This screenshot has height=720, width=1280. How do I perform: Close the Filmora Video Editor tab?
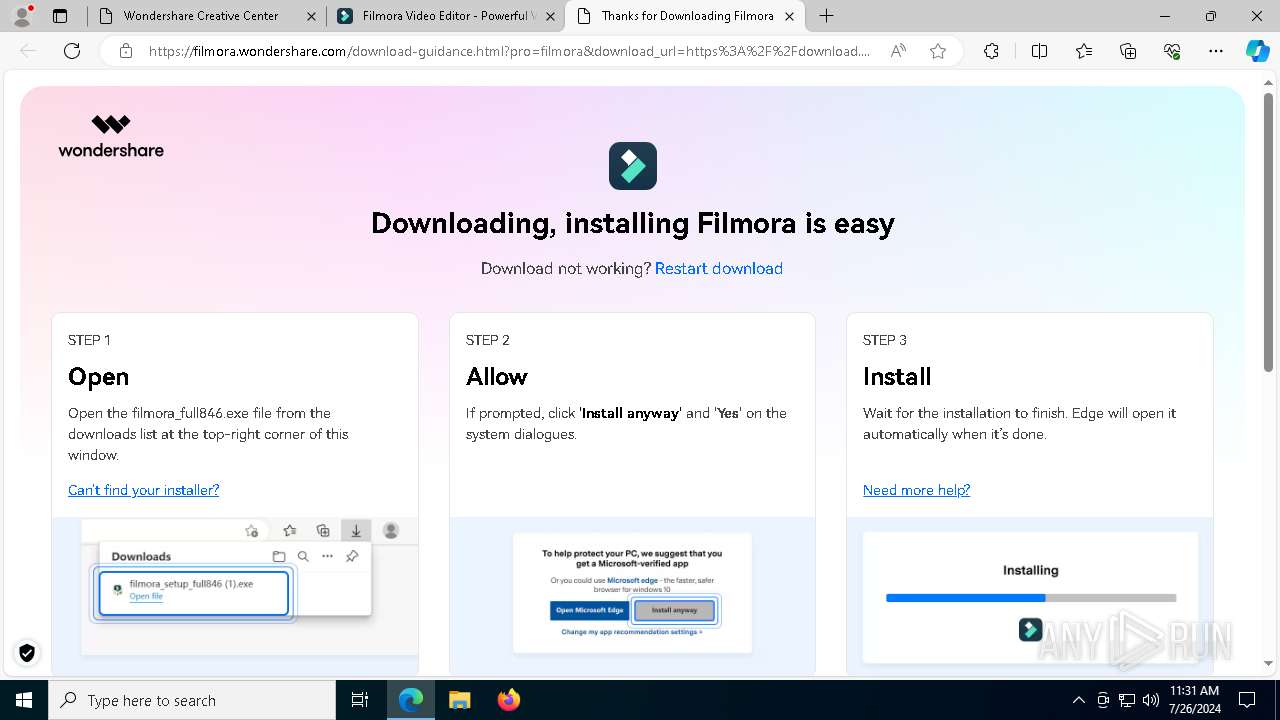point(550,16)
